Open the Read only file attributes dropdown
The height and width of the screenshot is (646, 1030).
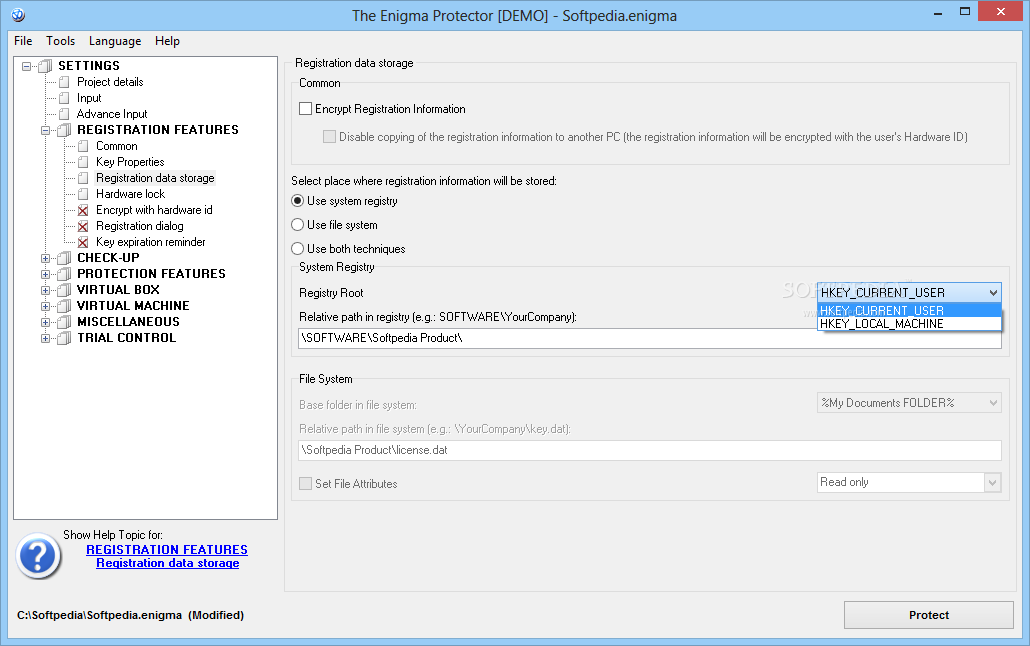[993, 482]
